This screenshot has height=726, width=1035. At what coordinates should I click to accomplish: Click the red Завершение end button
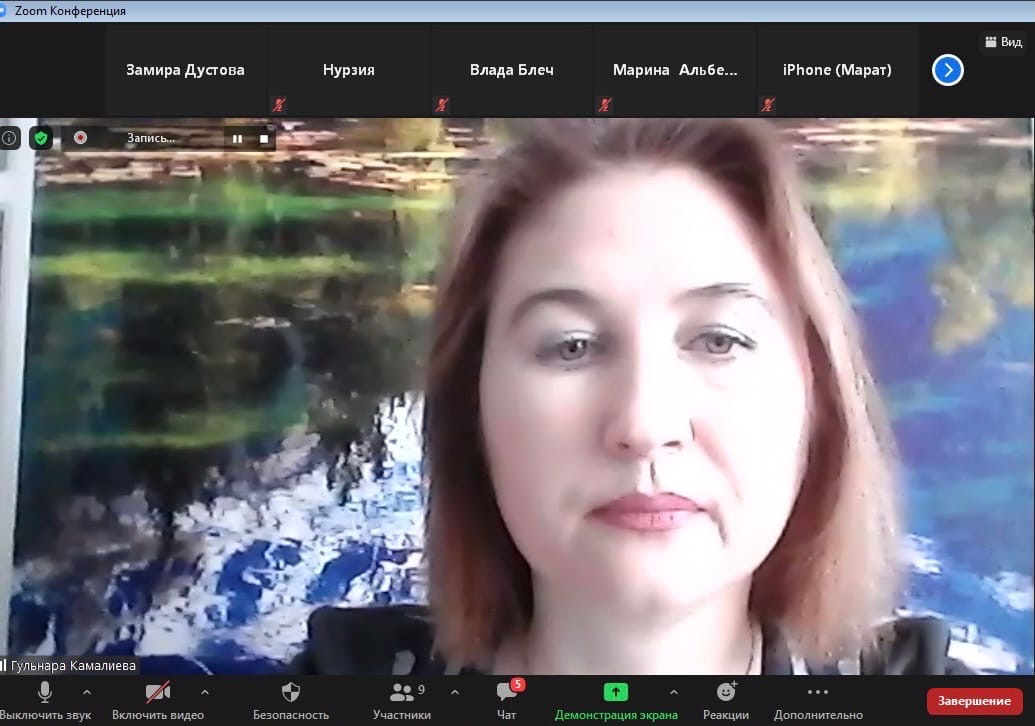974,701
